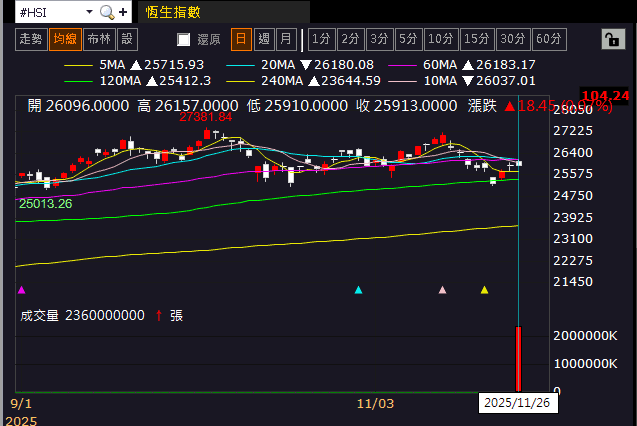Switch to 10分 minute chart
This screenshot has width=637, height=426.
(441, 39)
